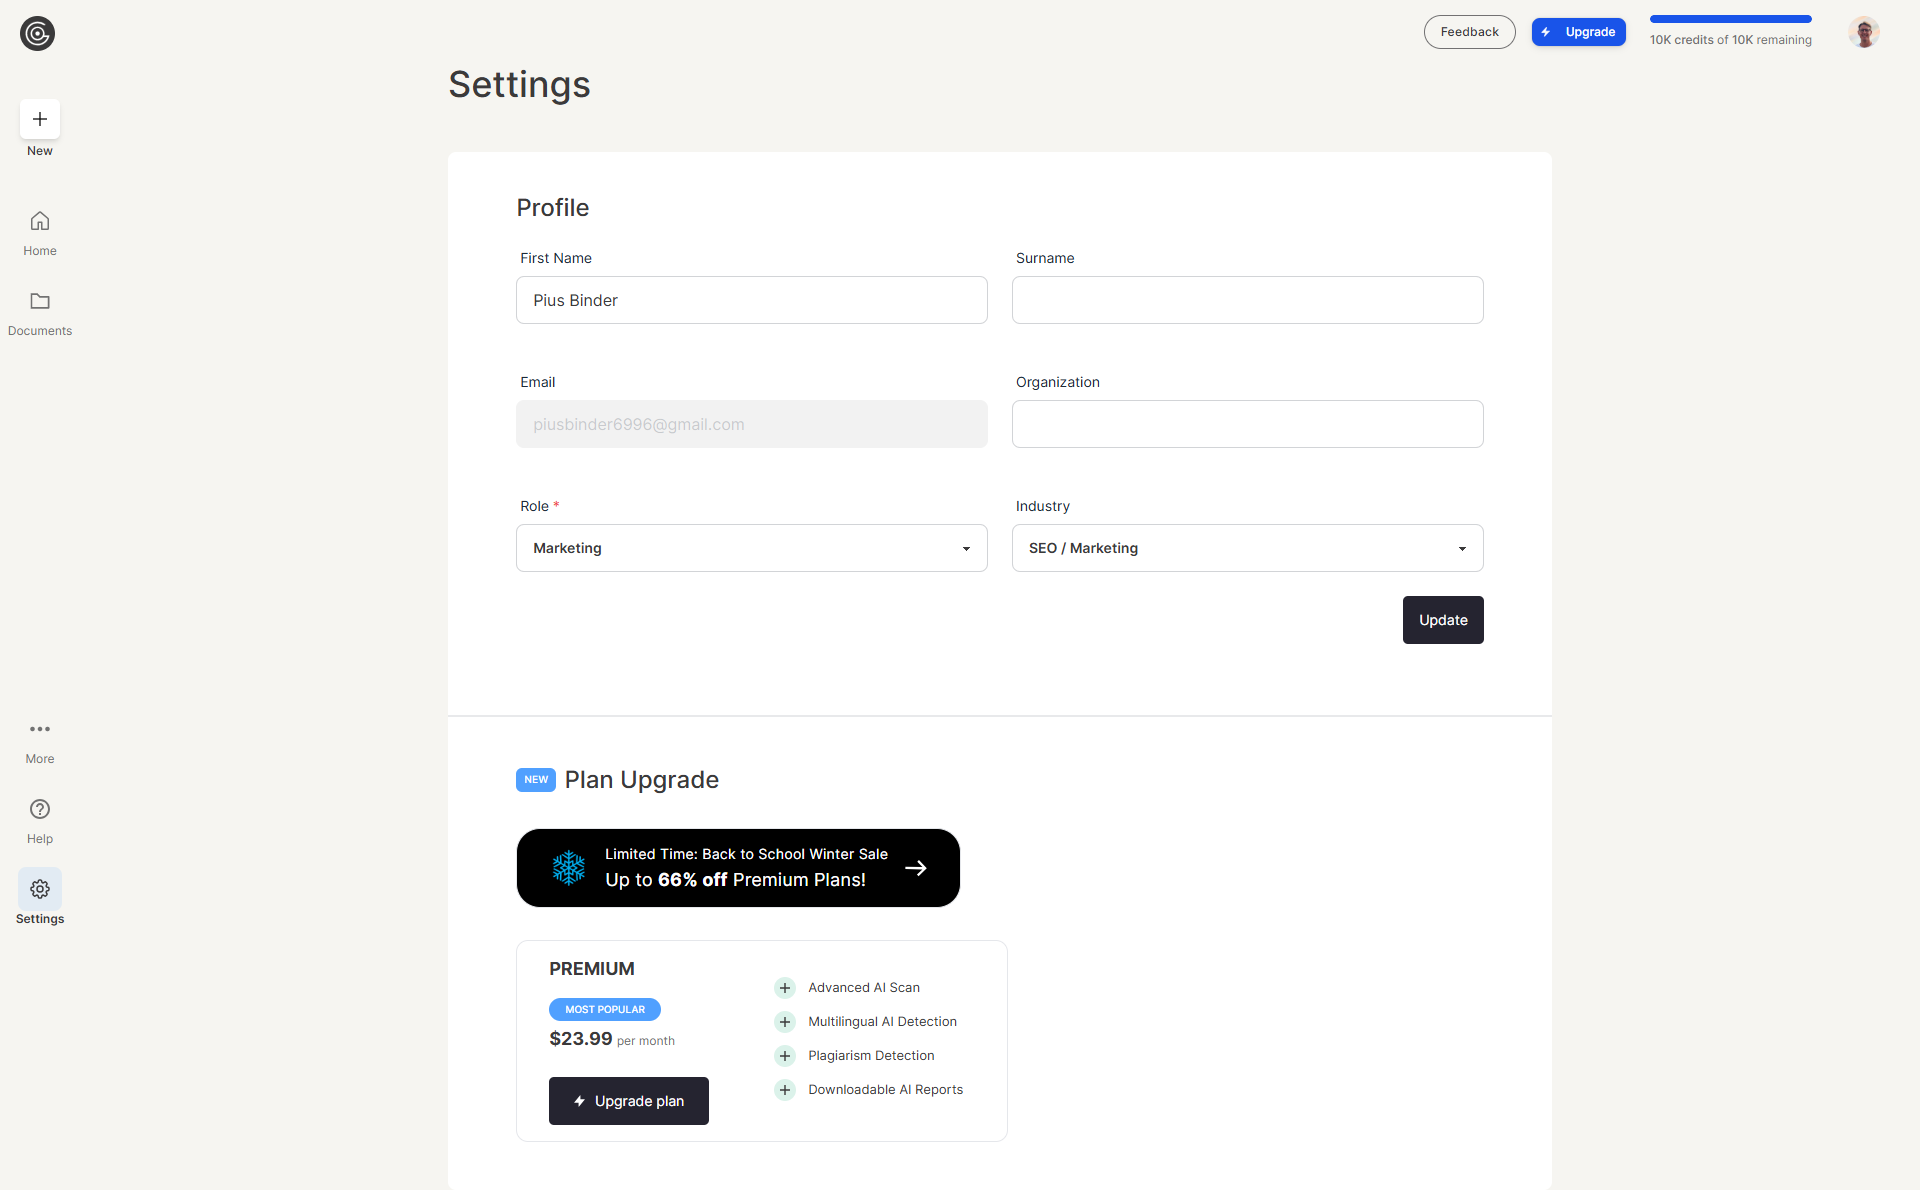The height and width of the screenshot is (1190, 1920).
Task: Focus the Organization text field
Action: (1247, 424)
